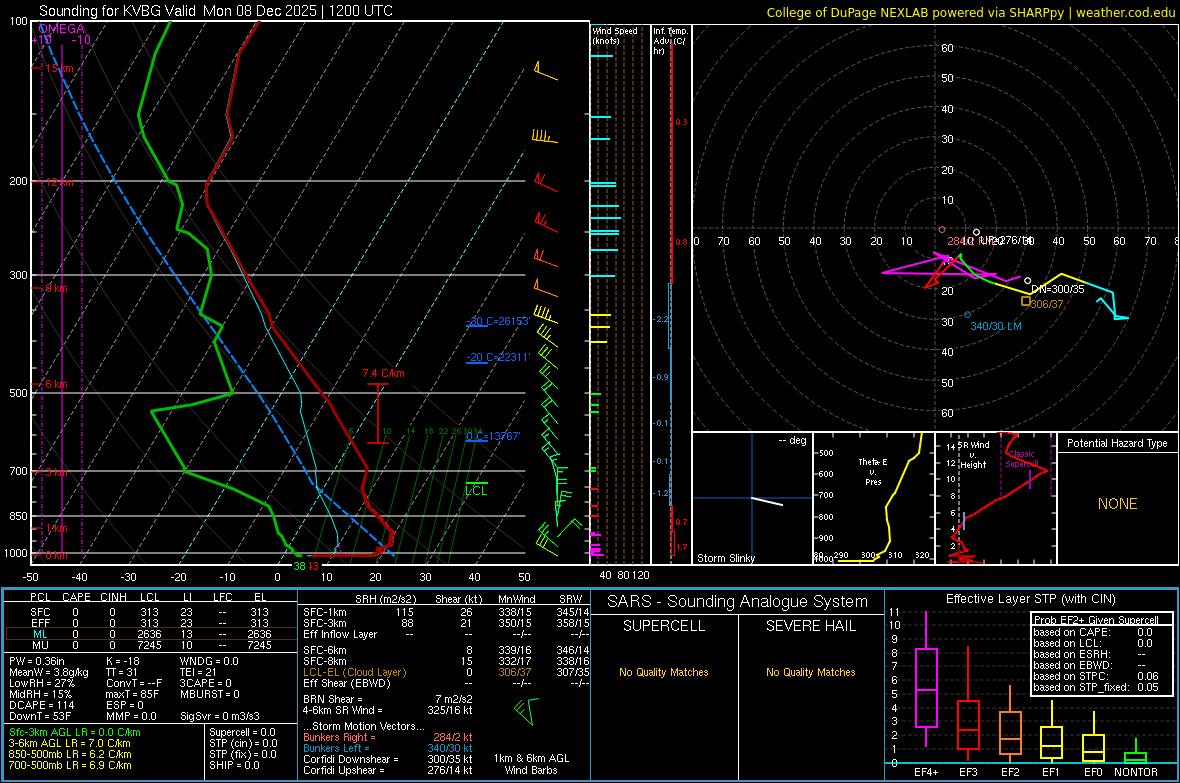
Task: Click the "WNDG = 0.0" value
Action: pos(209,661)
